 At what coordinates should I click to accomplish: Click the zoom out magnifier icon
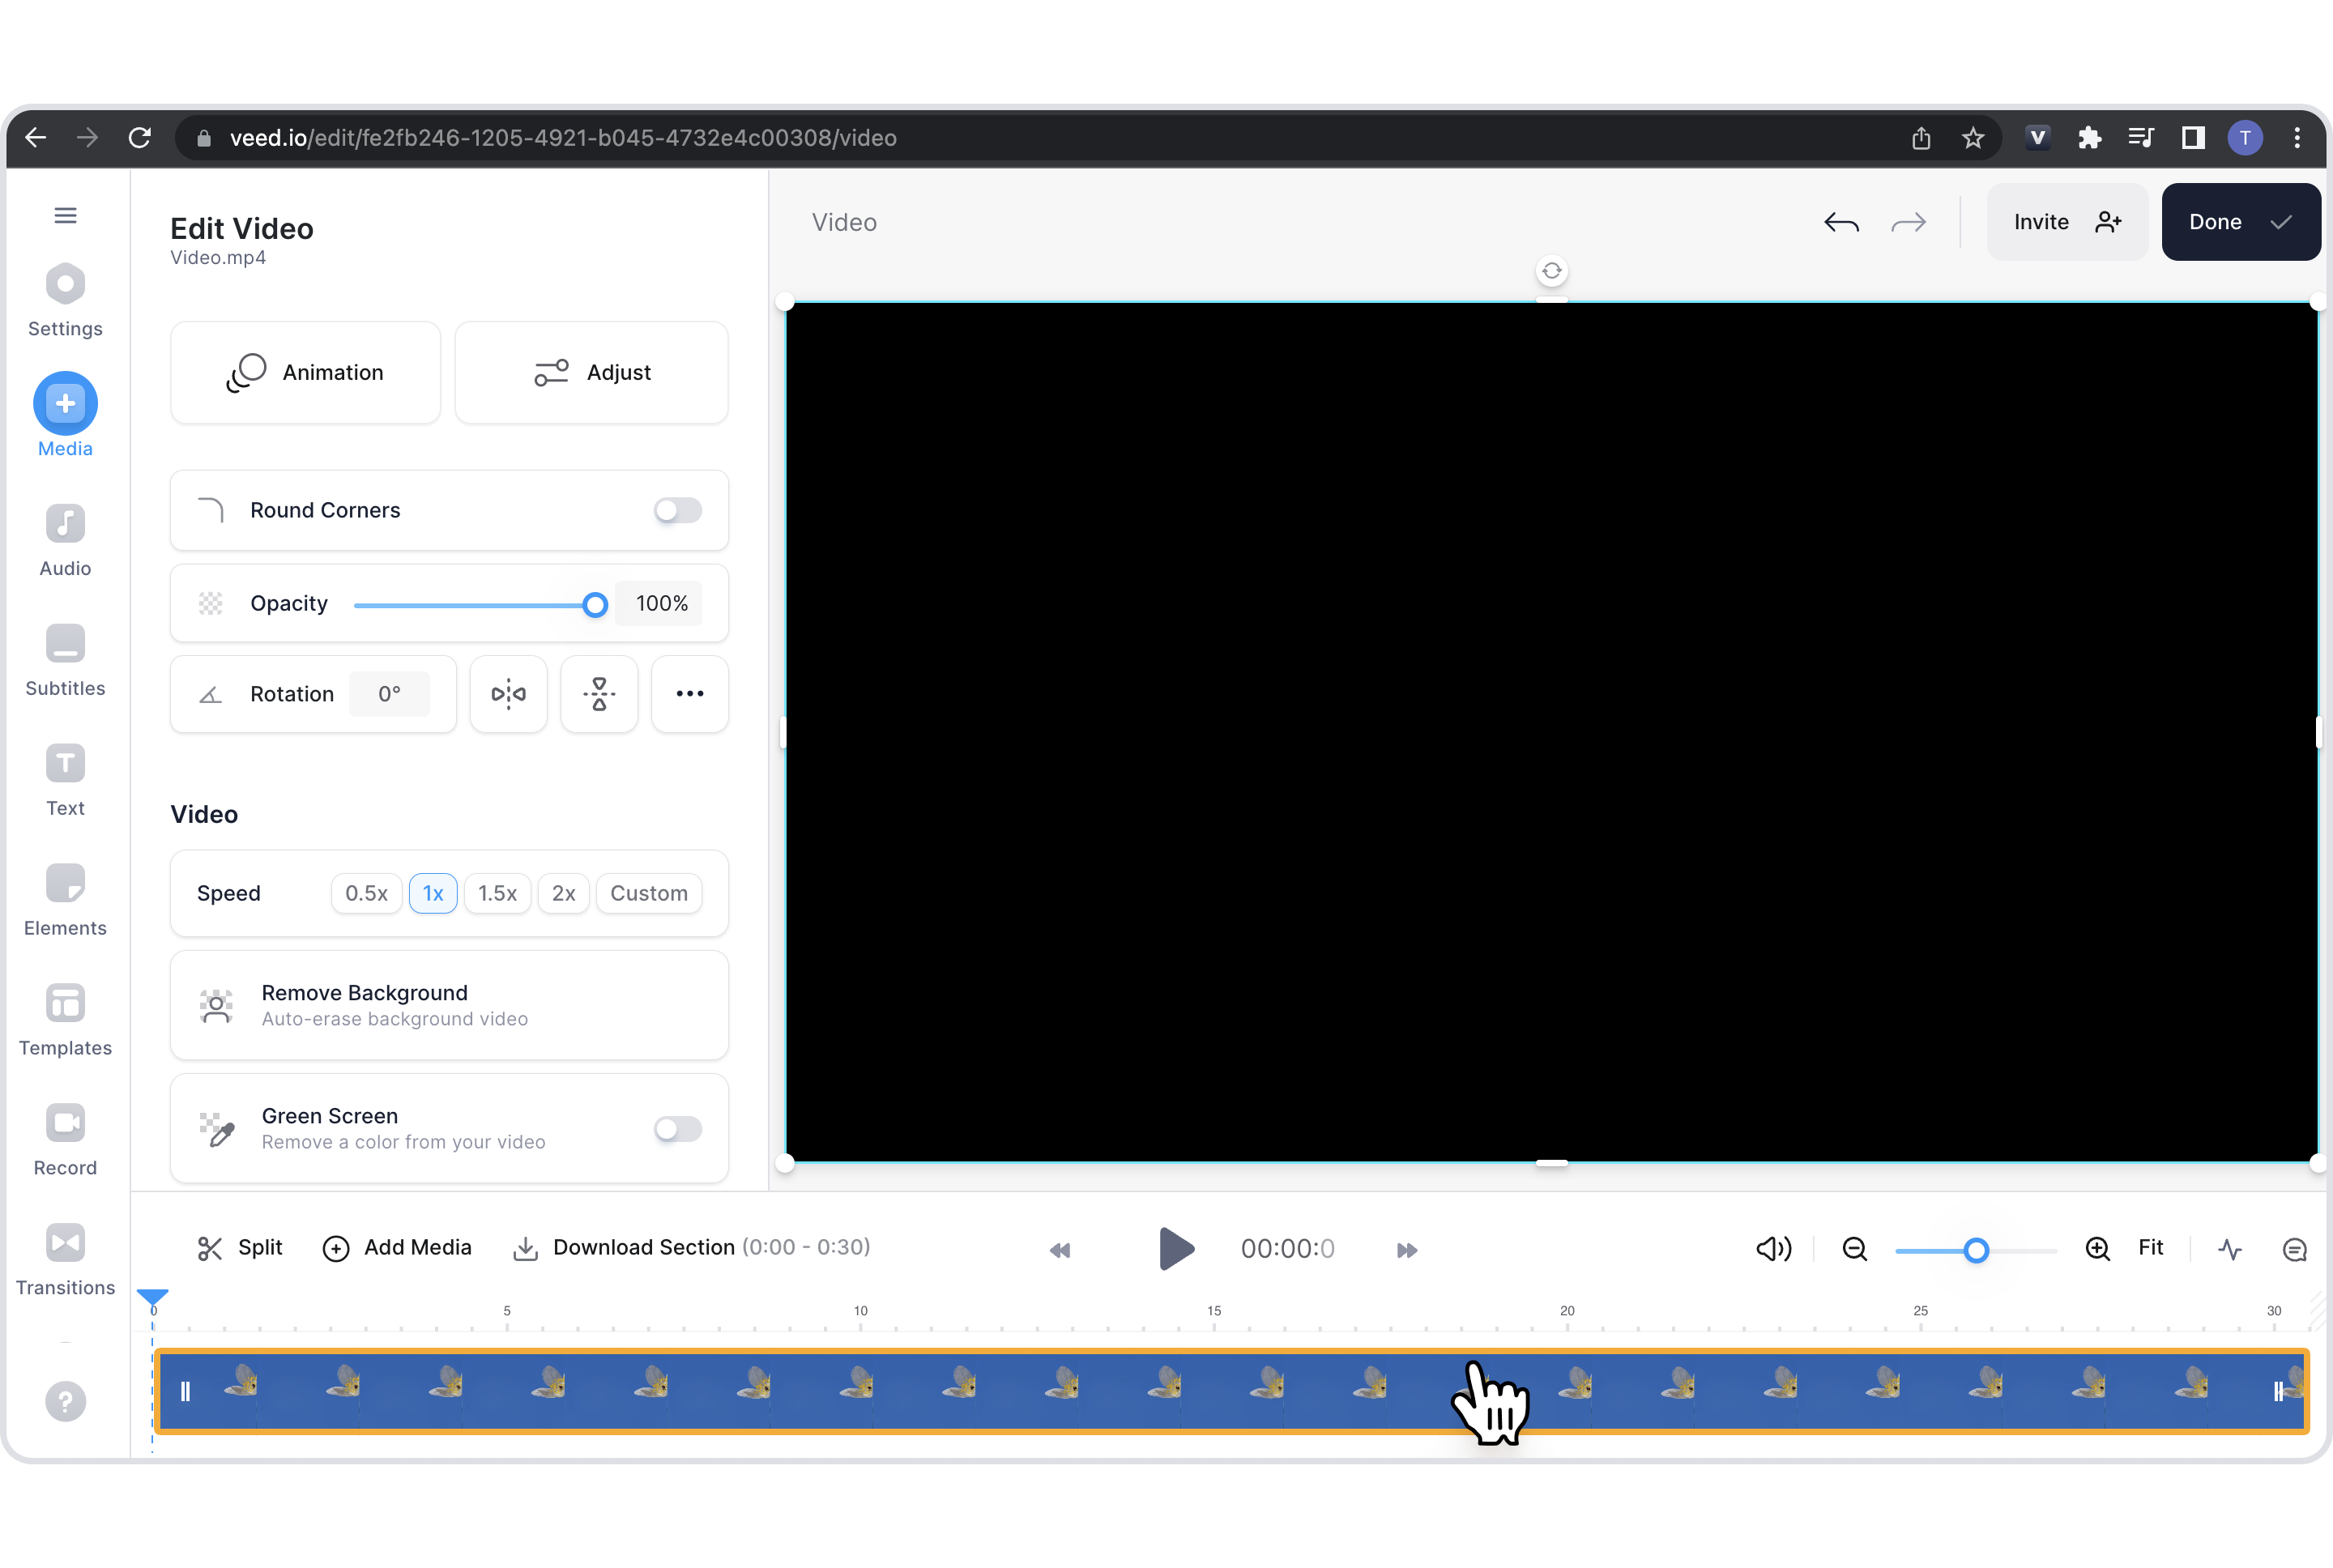(x=1854, y=1249)
